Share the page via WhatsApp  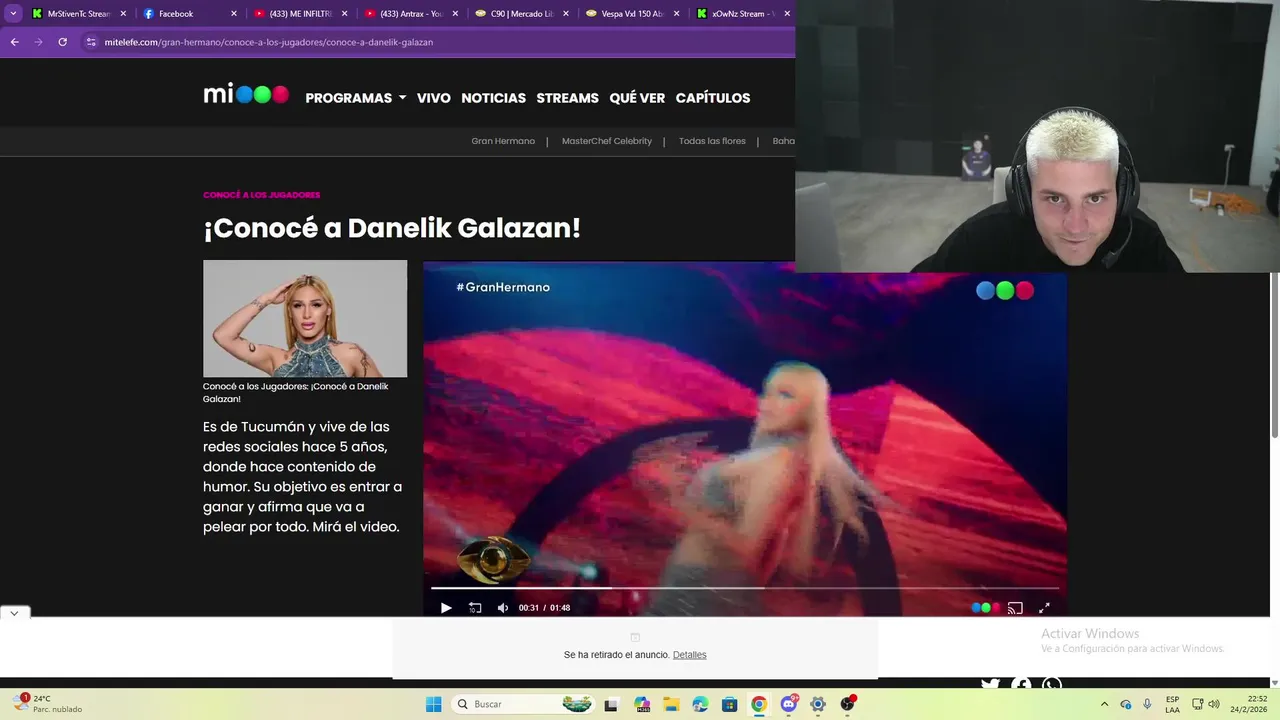[x=1052, y=685]
